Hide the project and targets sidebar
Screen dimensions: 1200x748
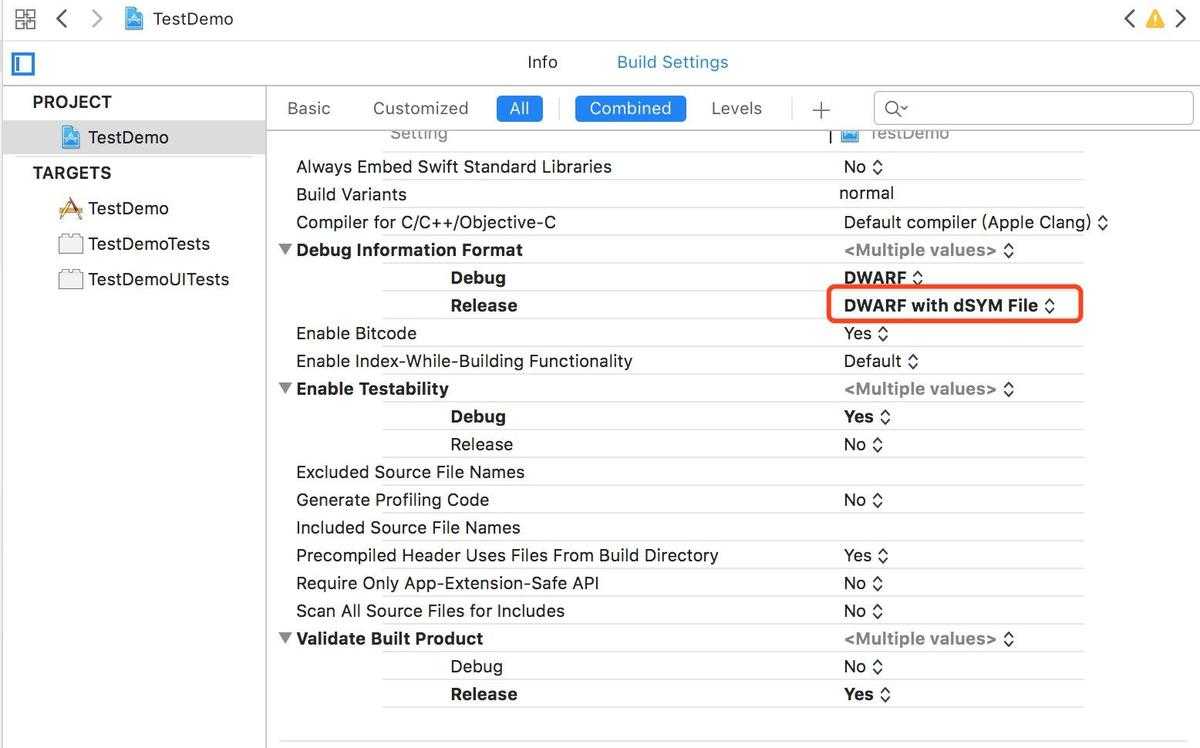[x=23, y=64]
